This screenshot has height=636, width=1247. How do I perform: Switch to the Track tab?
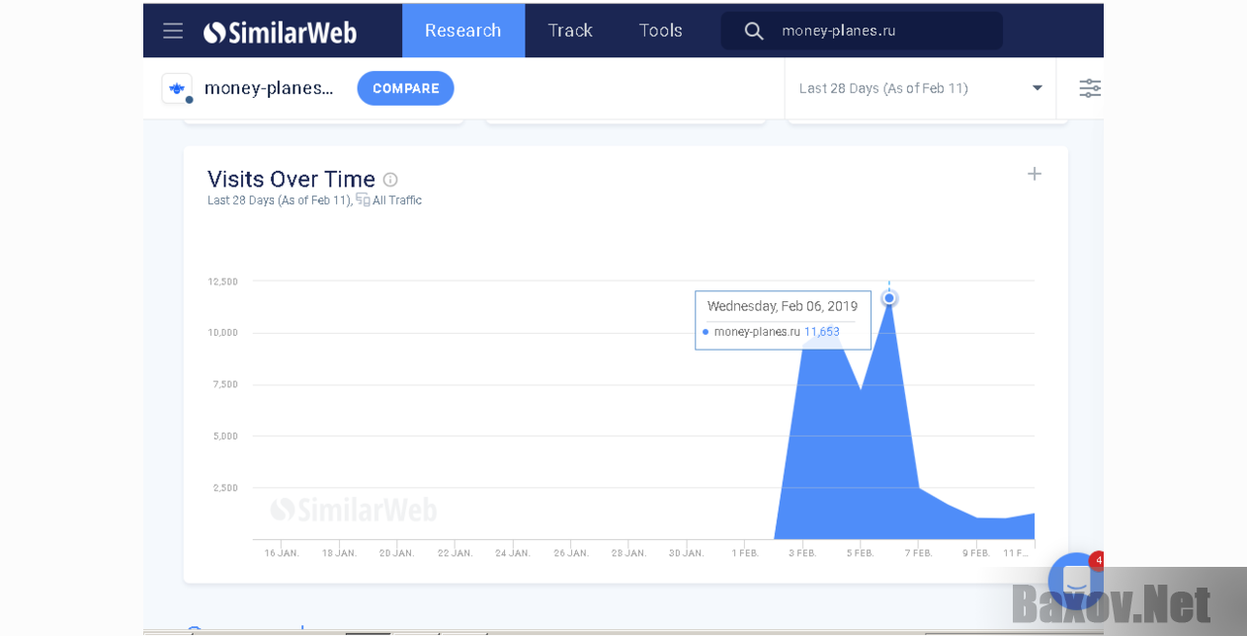pyautogui.click(x=570, y=31)
